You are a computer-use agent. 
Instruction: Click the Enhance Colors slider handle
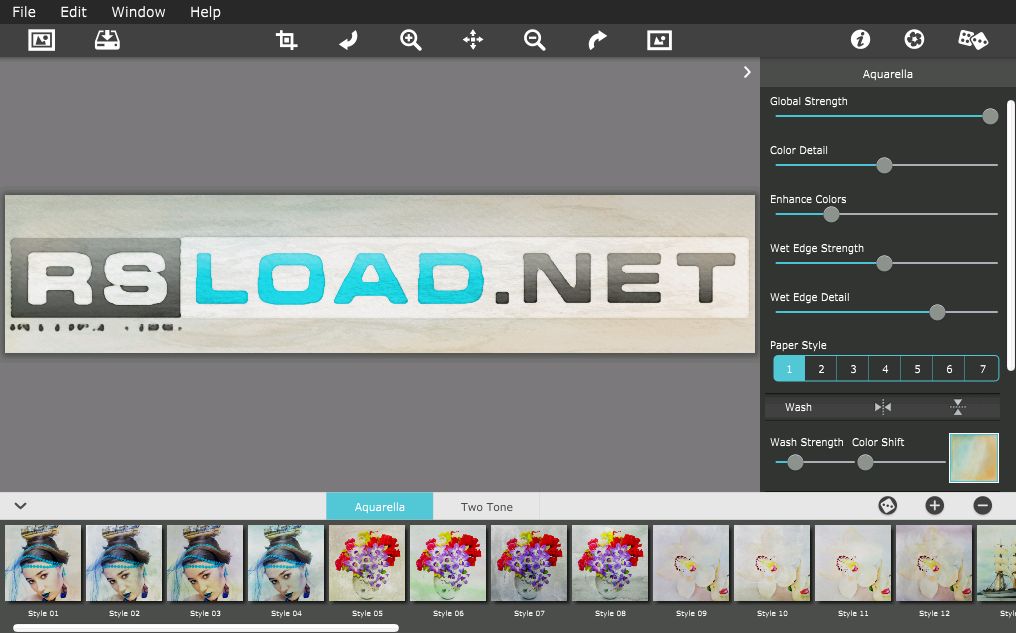831,214
